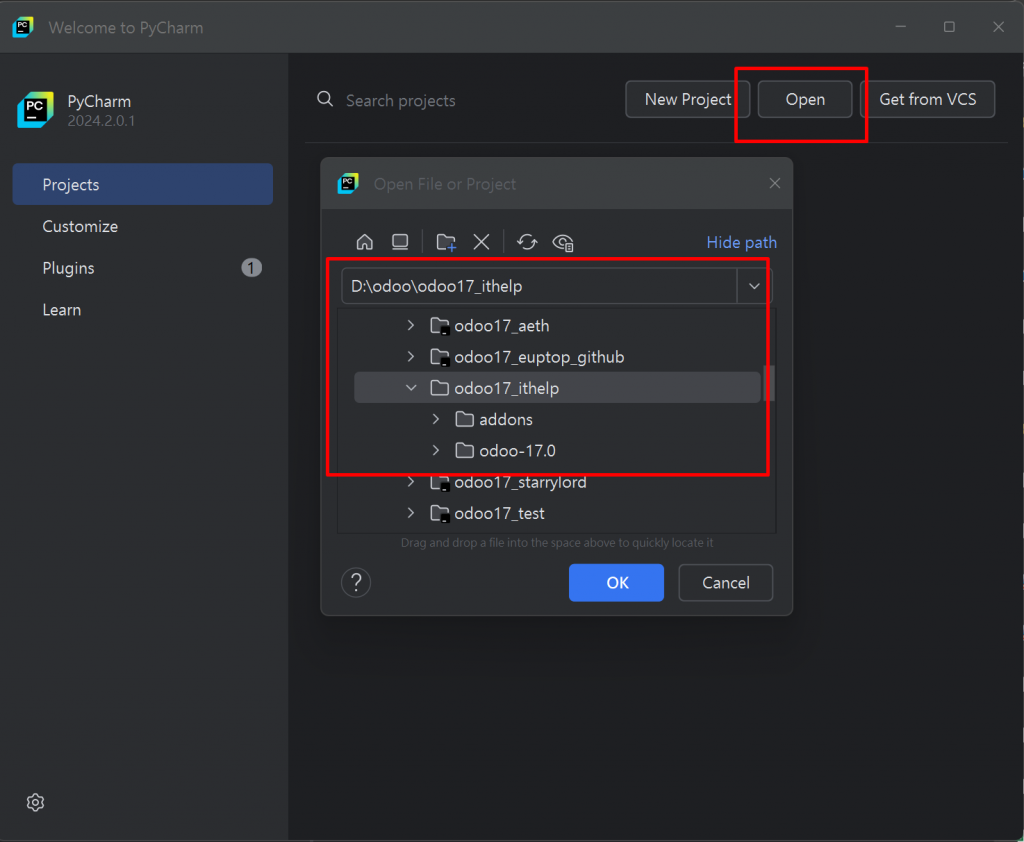Click the addons folder icon
Image resolution: width=1024 pixels, height=842 pixels.
[464, 419]
